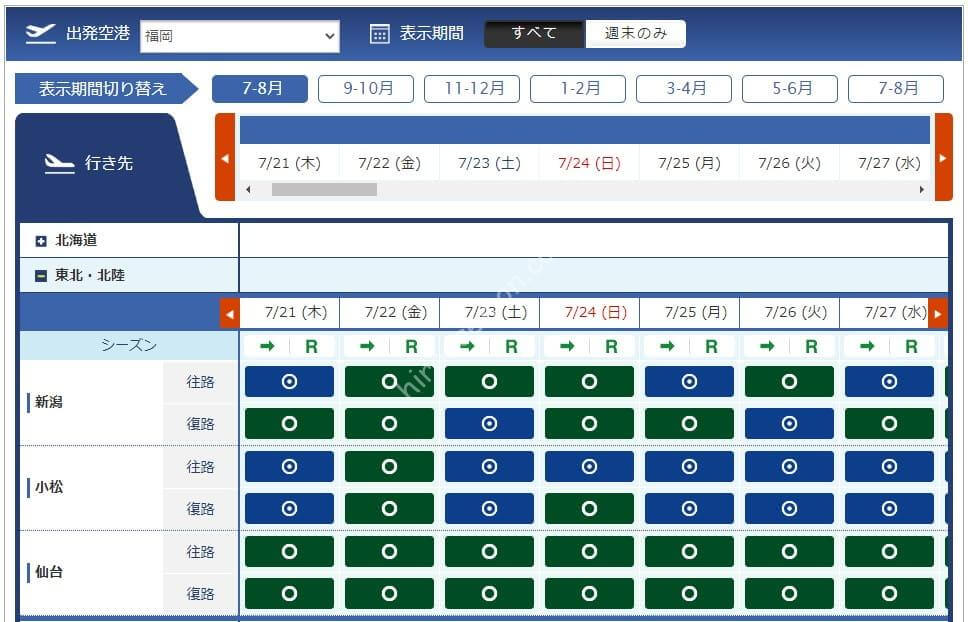Expand the 北海道 region section
Image resolution: width=968 pixels, height=622 pixels.
tap(41, 241)
